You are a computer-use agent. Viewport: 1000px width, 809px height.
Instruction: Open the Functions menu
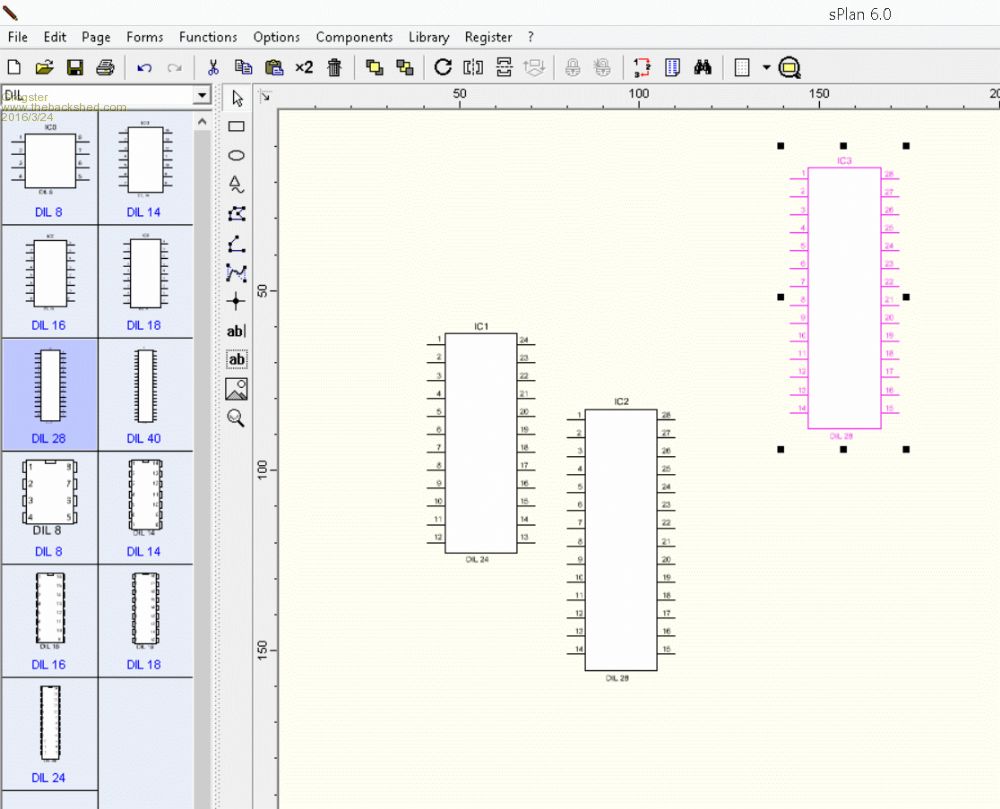(x=208, y=37)
